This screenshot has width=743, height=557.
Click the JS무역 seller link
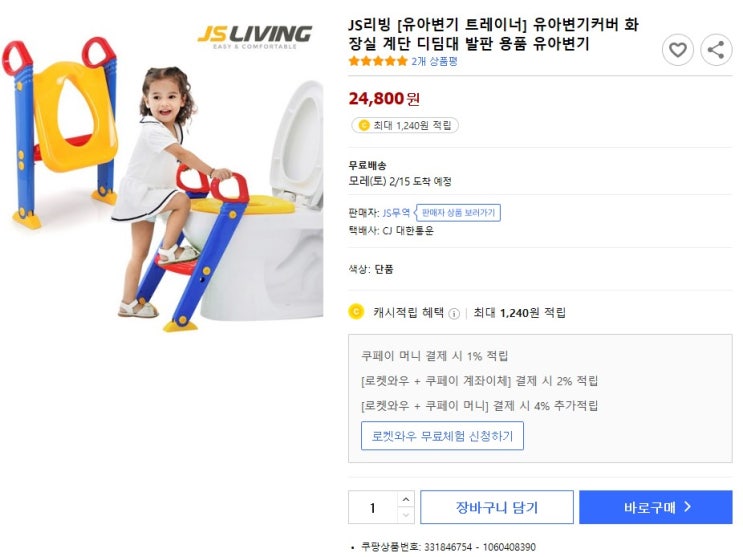[x=397, y=213]
